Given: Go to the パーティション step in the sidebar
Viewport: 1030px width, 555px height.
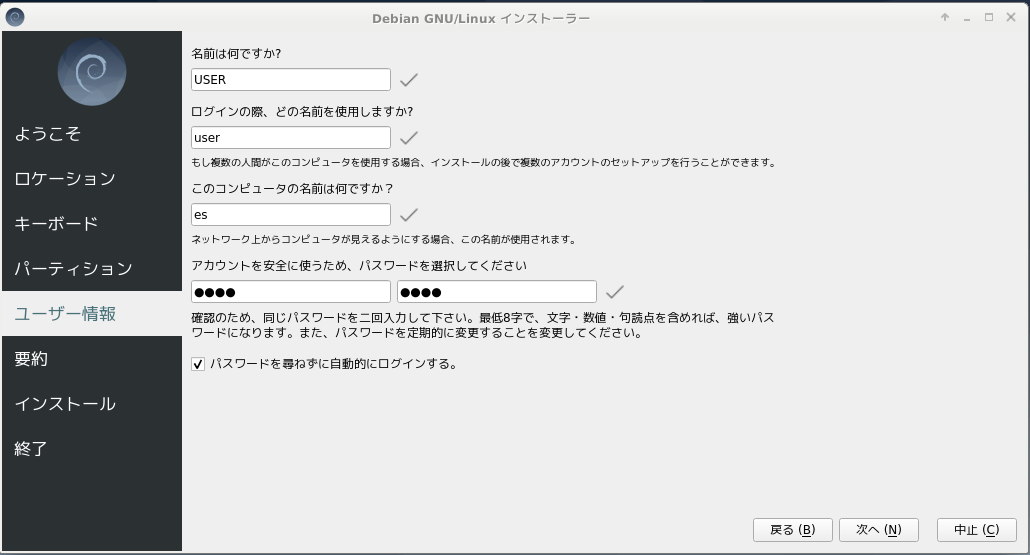Looking at the screenshot, I should [73, 269].
